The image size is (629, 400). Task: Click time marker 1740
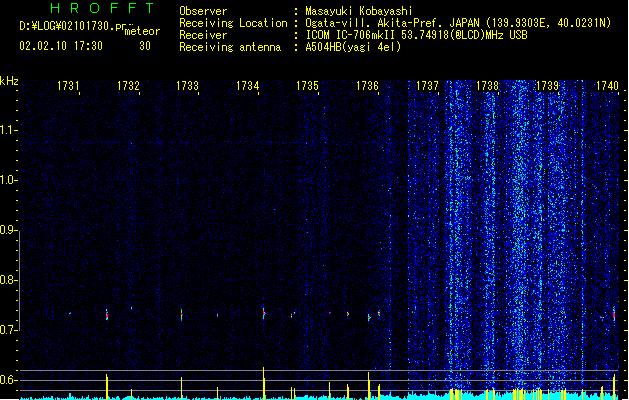pos(607,86)
